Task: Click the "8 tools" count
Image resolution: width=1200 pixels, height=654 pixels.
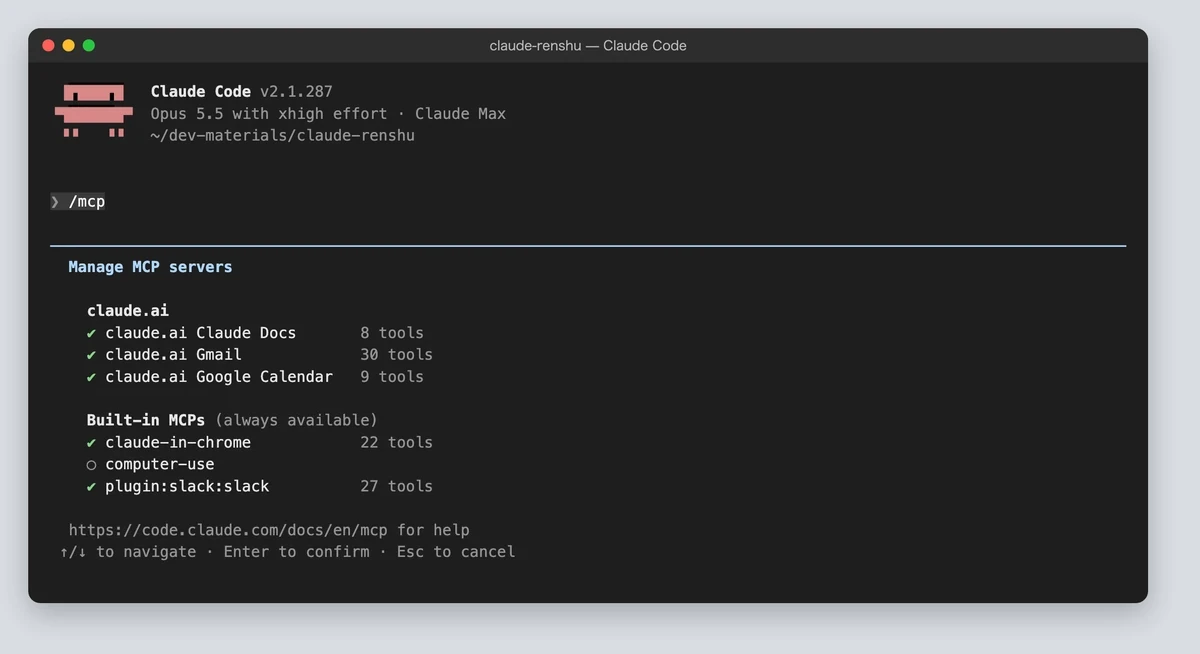Action: 392,333
